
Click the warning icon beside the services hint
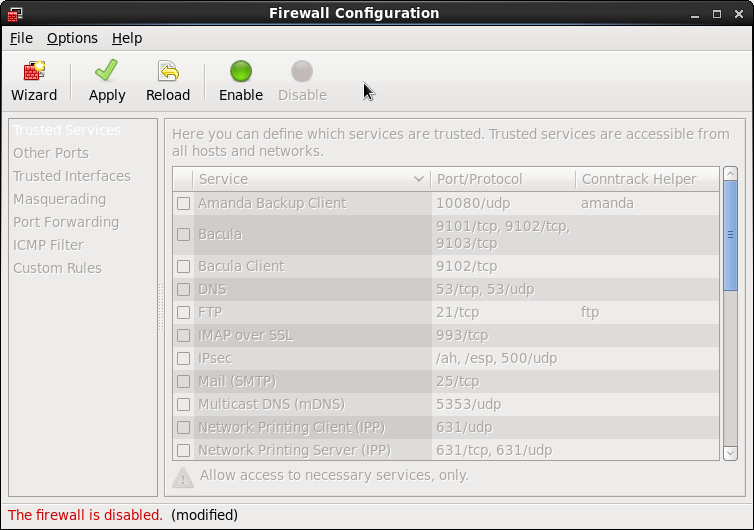pos(183,477)
